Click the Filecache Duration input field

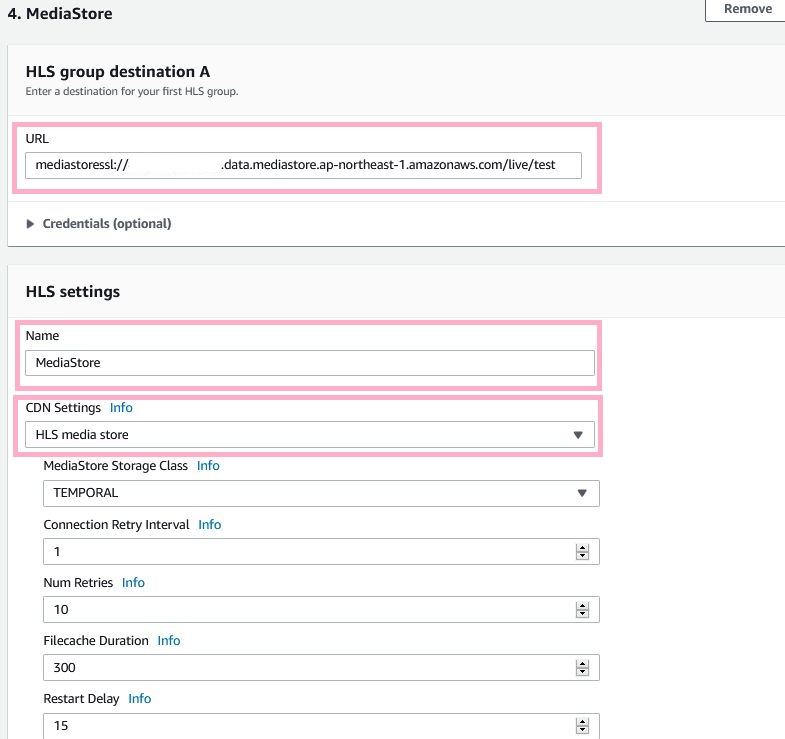click(x=305, y=667)
